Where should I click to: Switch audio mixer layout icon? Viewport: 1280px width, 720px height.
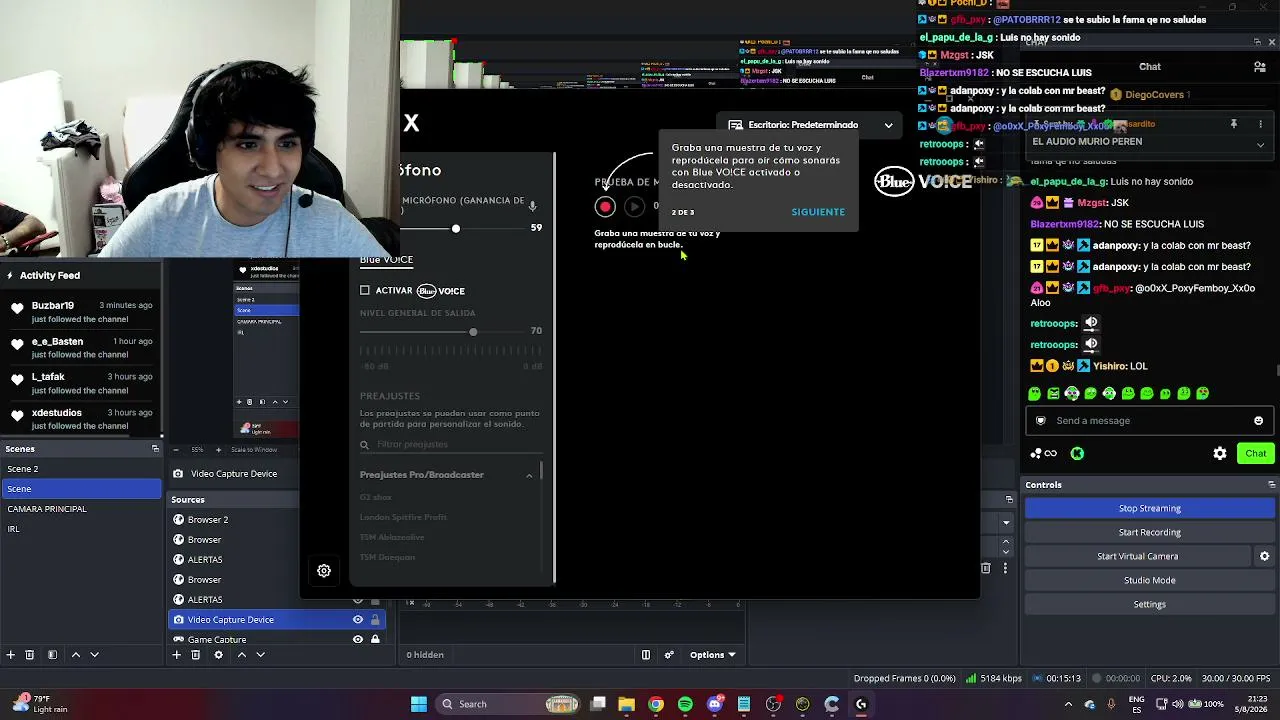click(646, 655)
